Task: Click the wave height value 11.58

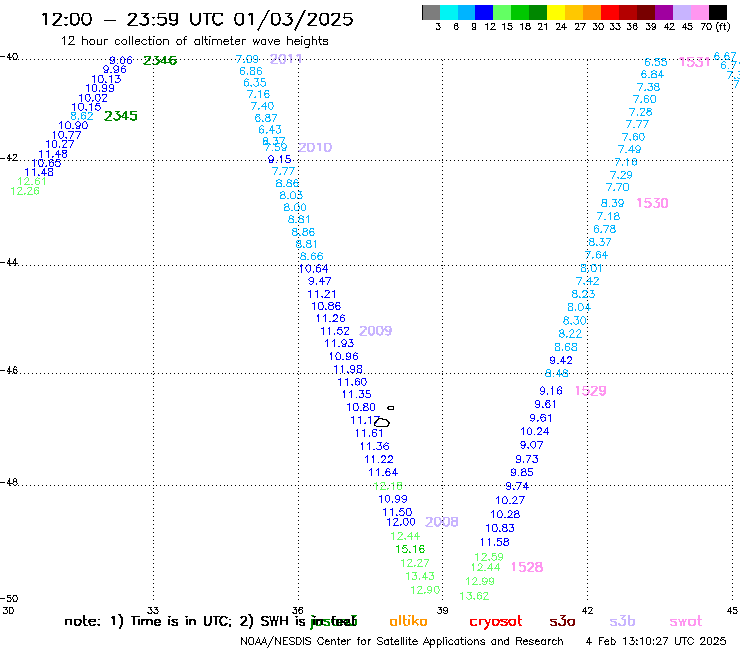Action: [x=495, y=542]
